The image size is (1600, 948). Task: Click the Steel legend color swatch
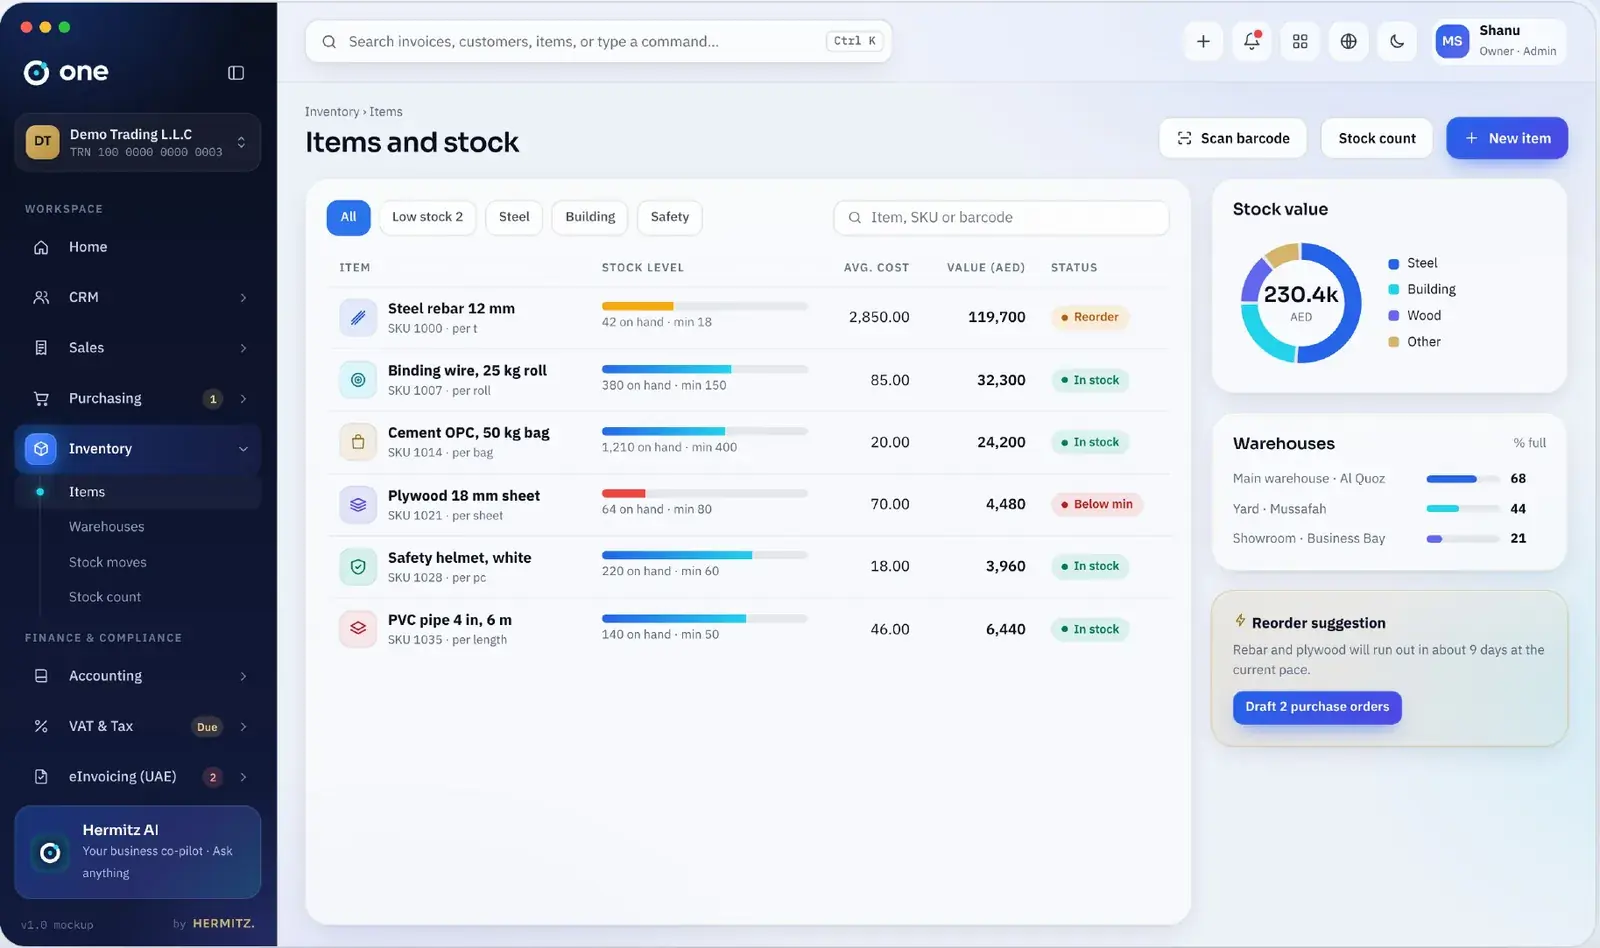[x=1393, y=264]
